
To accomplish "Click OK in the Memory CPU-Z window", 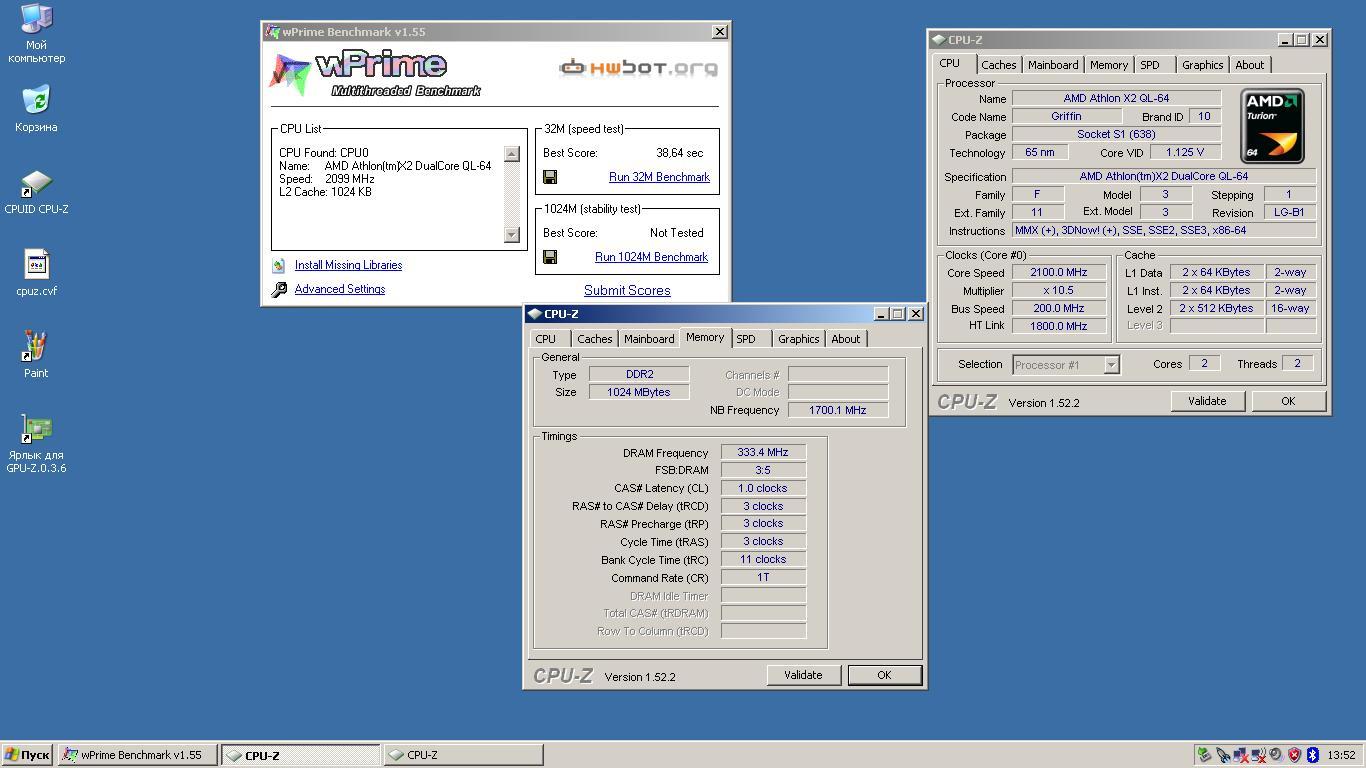I will tap(884, 675).
